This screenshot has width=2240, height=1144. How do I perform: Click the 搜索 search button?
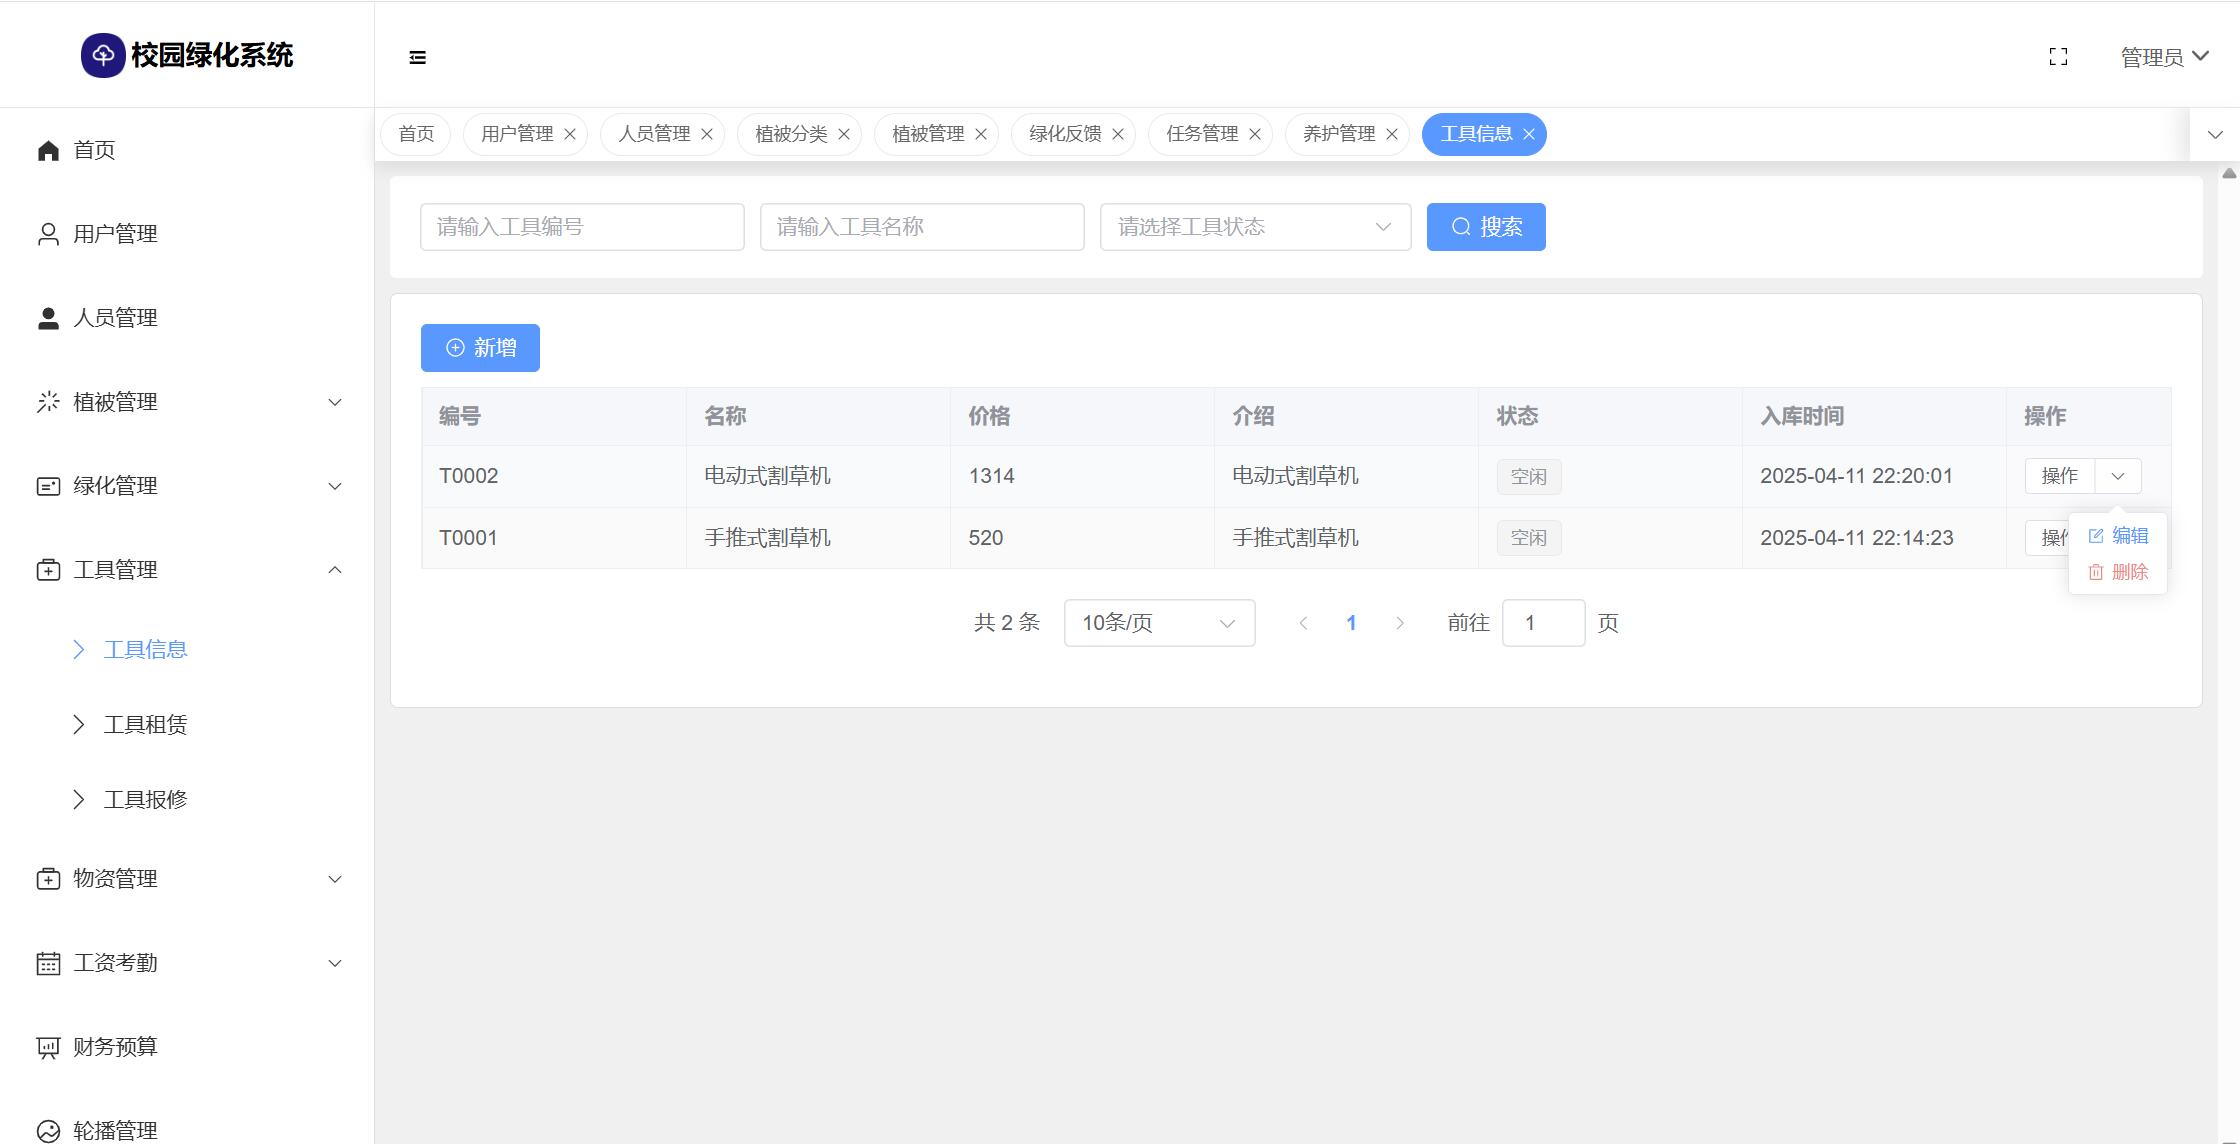tap(1486, 227)
